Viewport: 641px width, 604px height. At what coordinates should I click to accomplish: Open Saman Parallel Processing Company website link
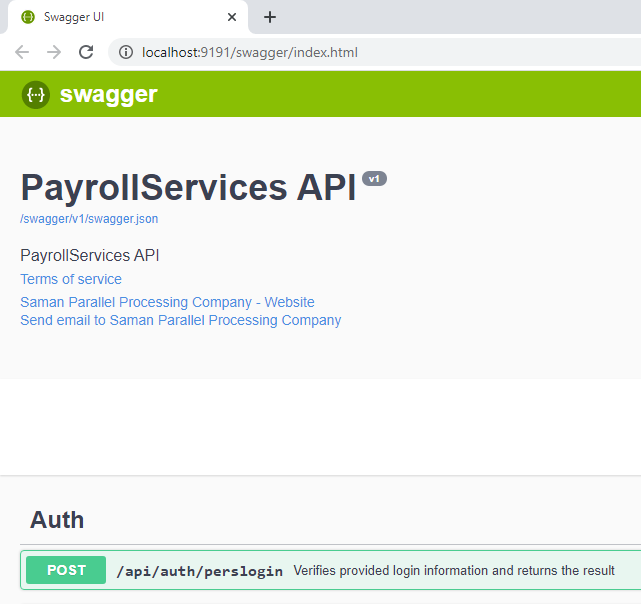(167, 302)
